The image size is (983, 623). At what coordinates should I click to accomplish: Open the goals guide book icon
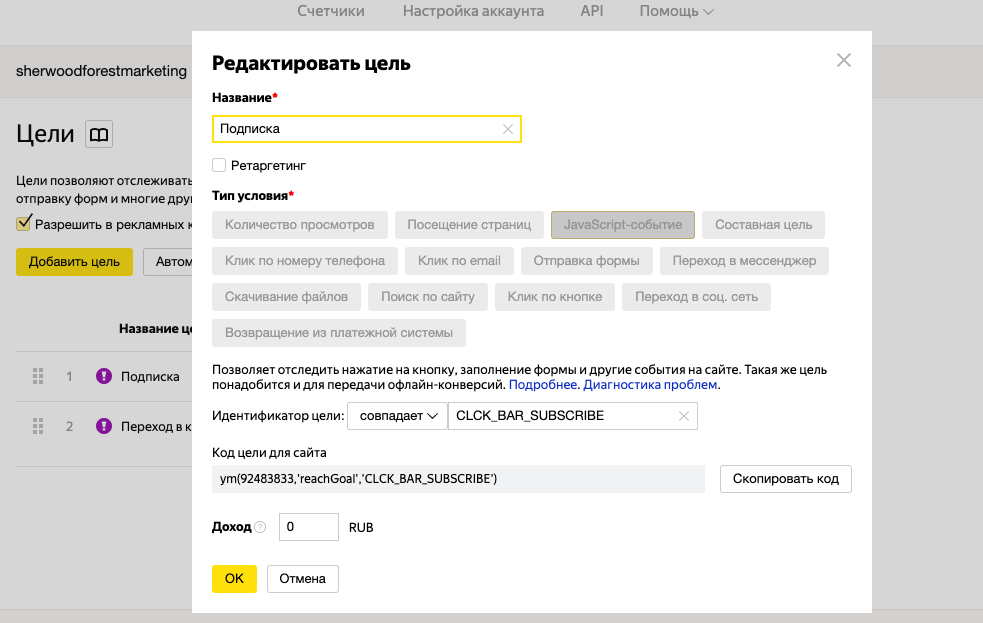pyautogui.click(x=99, y=134)
